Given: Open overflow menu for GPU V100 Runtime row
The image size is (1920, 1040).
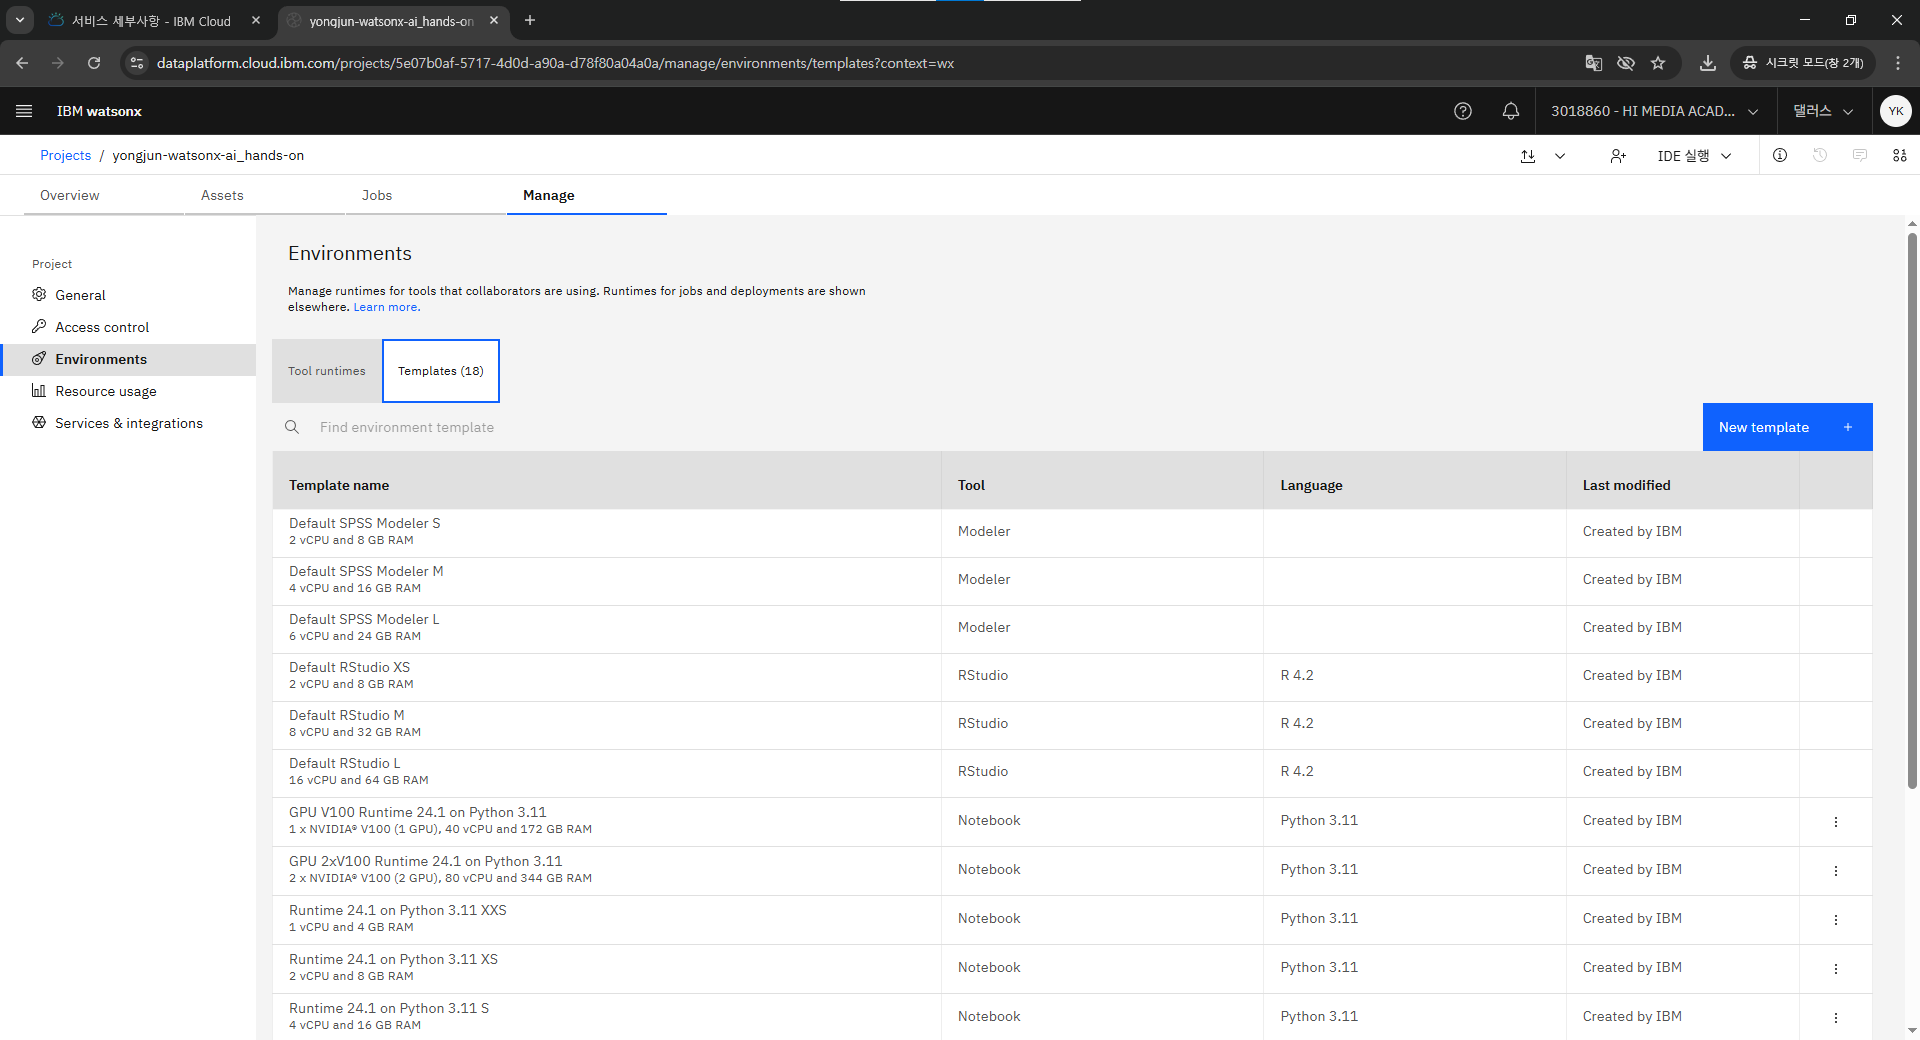Looking at the screenshot, I should tap(1836, 822).
